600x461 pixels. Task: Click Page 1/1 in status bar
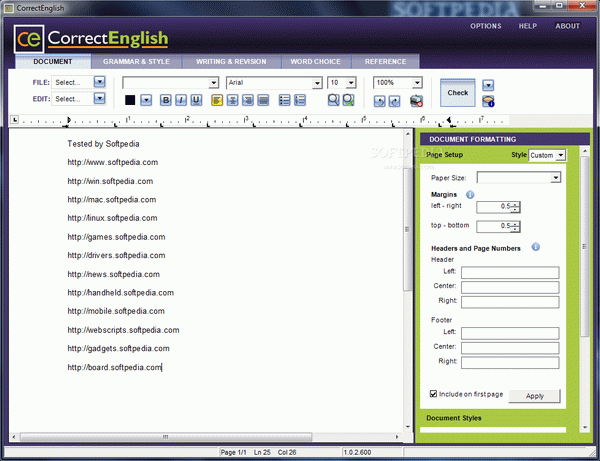click(233, 452)
